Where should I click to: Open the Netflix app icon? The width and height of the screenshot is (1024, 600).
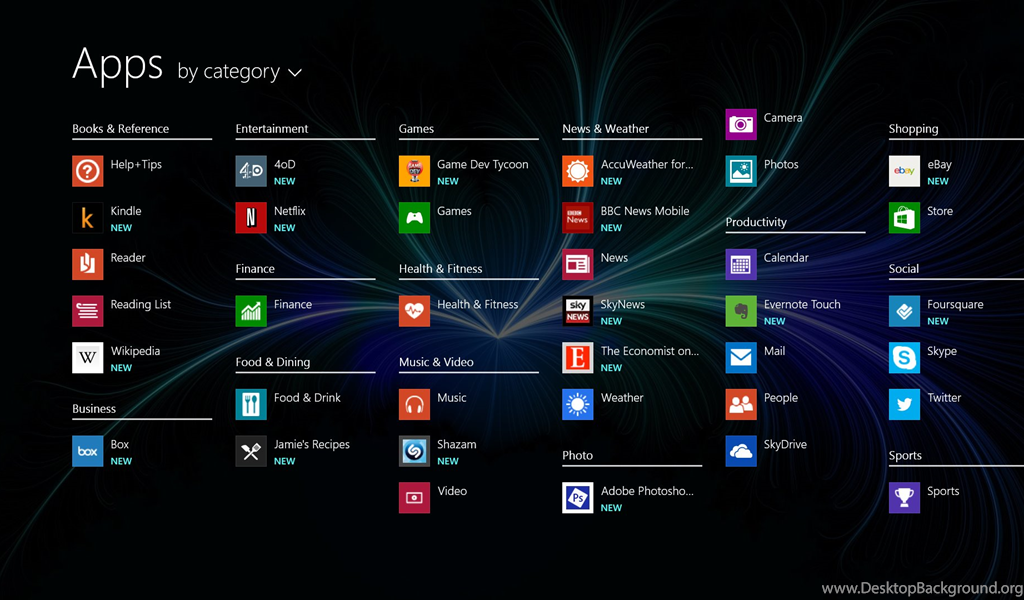coord(251,217)
